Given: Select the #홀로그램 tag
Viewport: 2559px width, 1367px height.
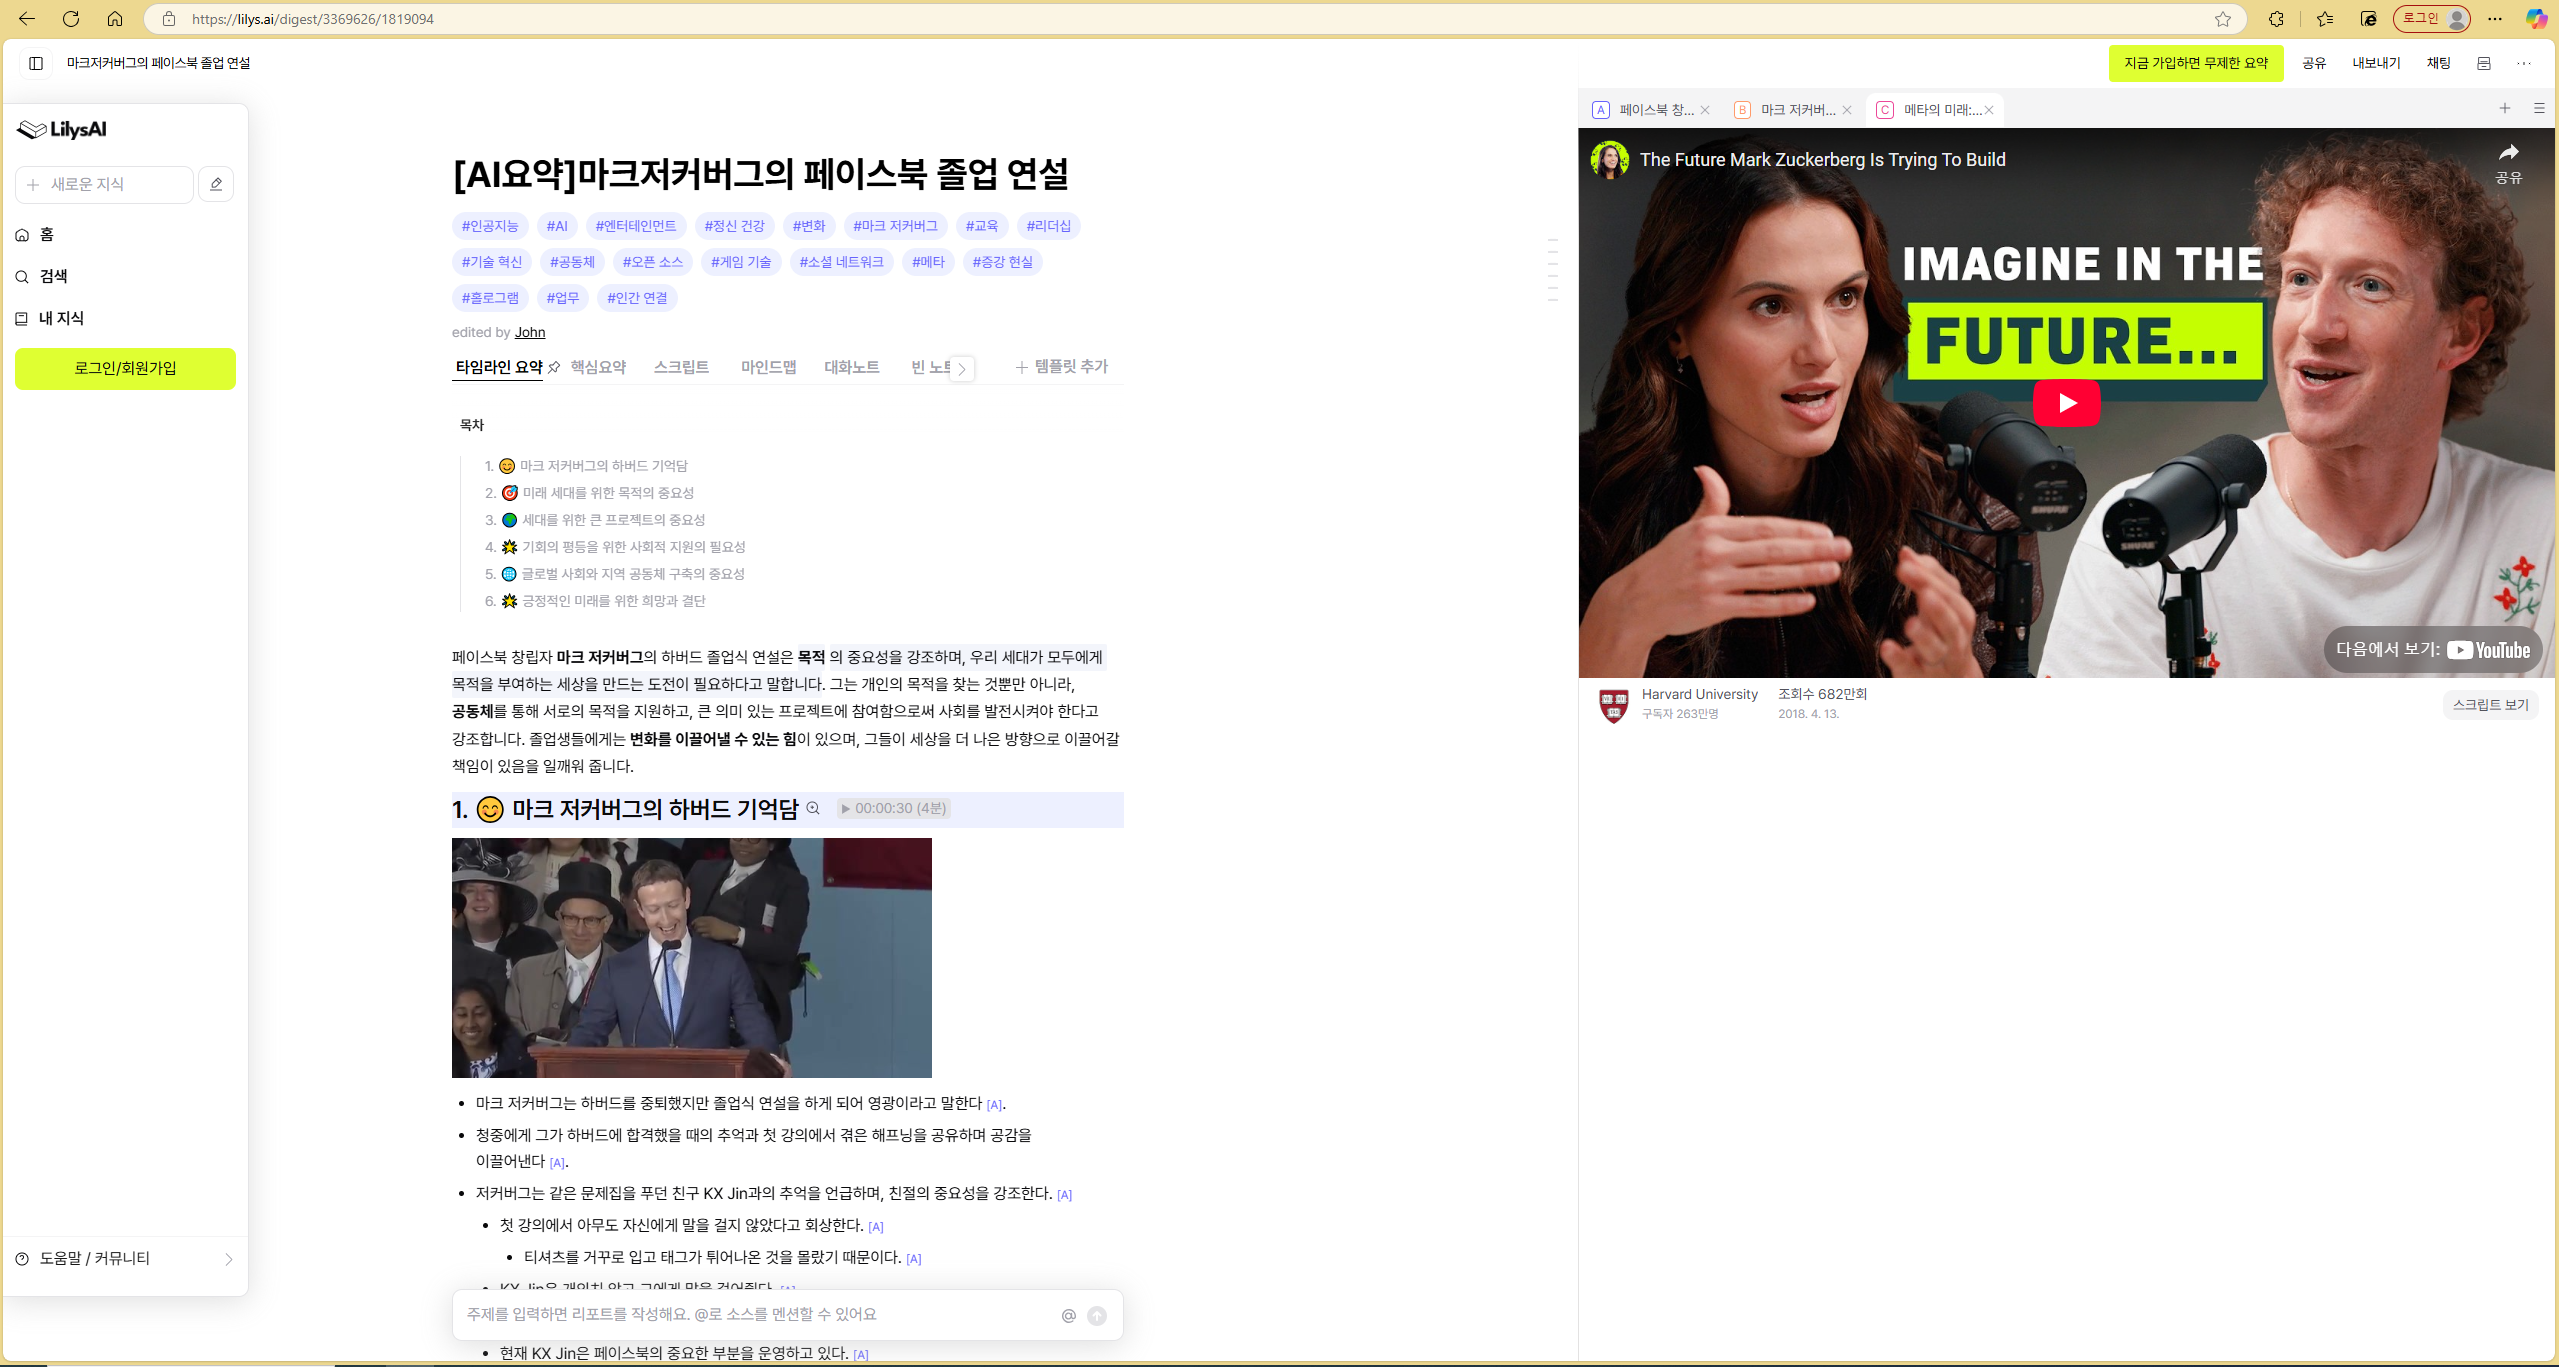Looking at the screenshot, I should click(x=490, y=298).
